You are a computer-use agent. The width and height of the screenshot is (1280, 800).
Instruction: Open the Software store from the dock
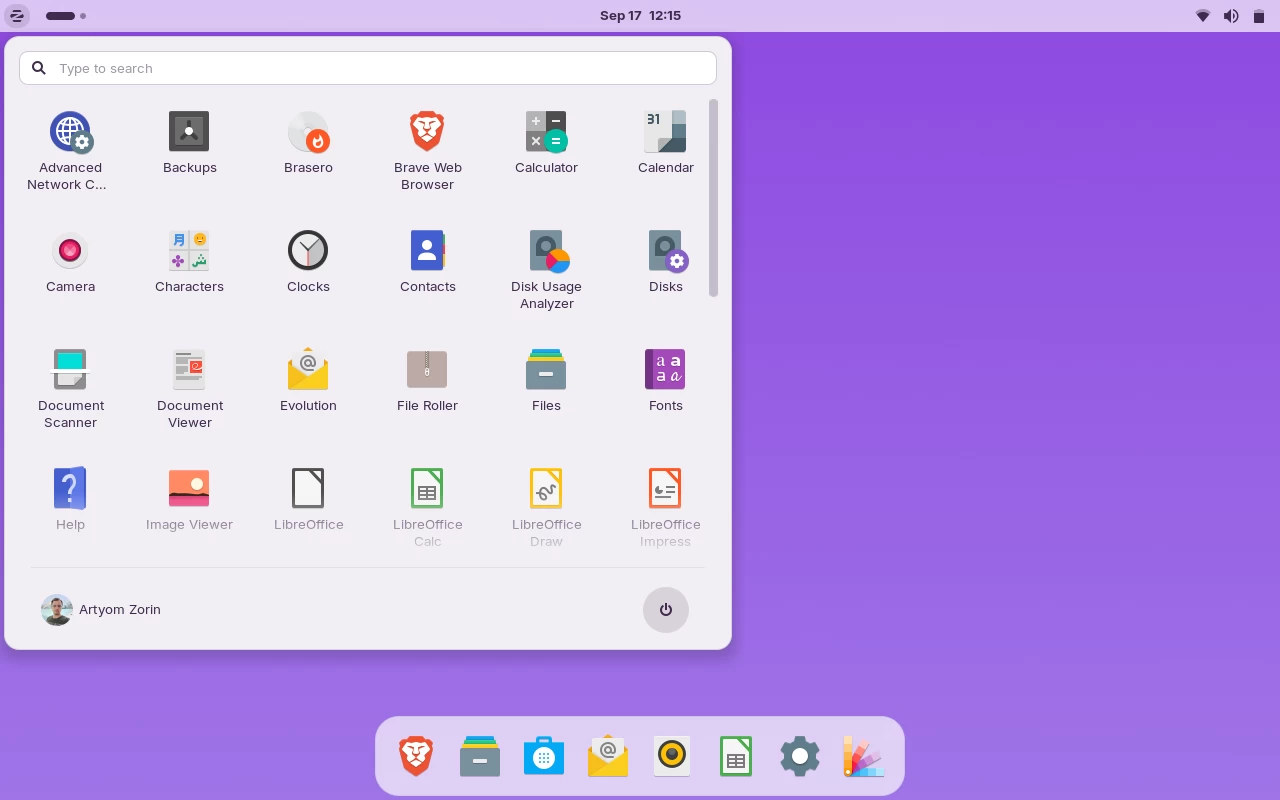tap(543, 756)
